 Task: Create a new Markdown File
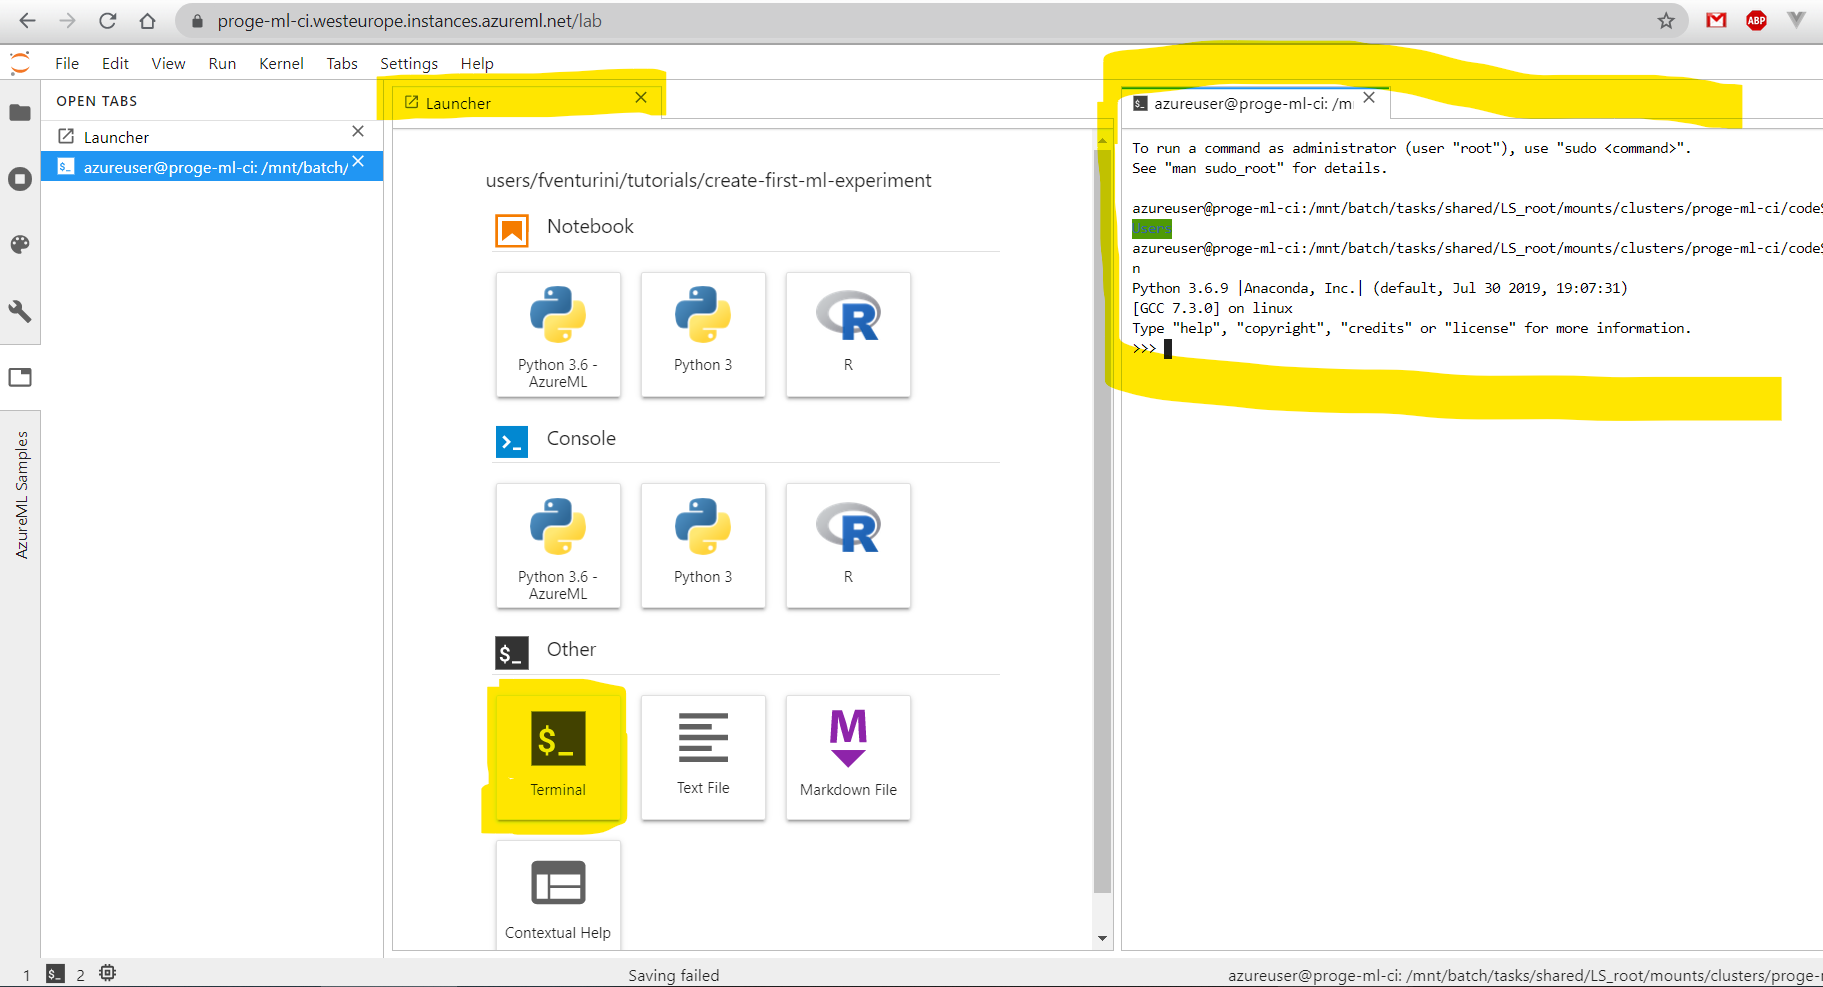848,758
